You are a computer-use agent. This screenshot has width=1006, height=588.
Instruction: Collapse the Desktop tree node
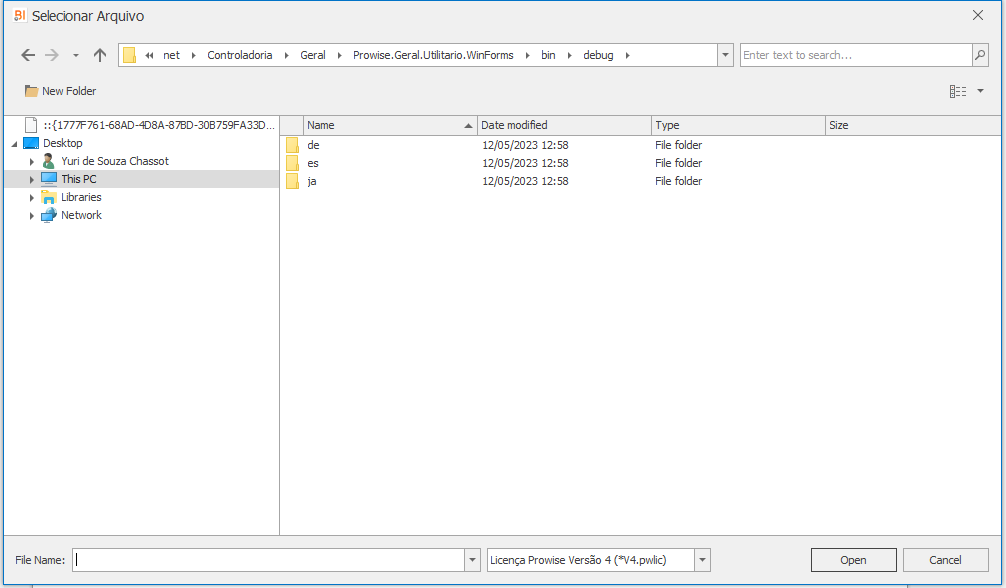(14, 144)
